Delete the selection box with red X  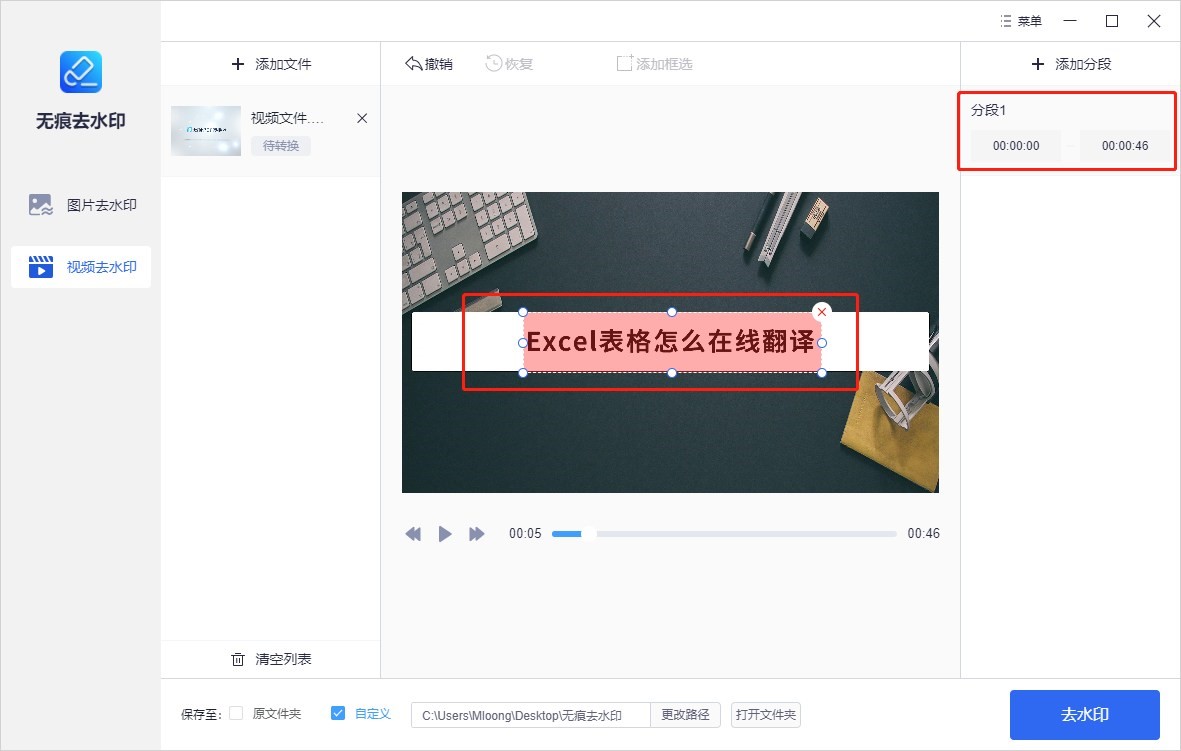pyautogui.click(x=822, y=312)
